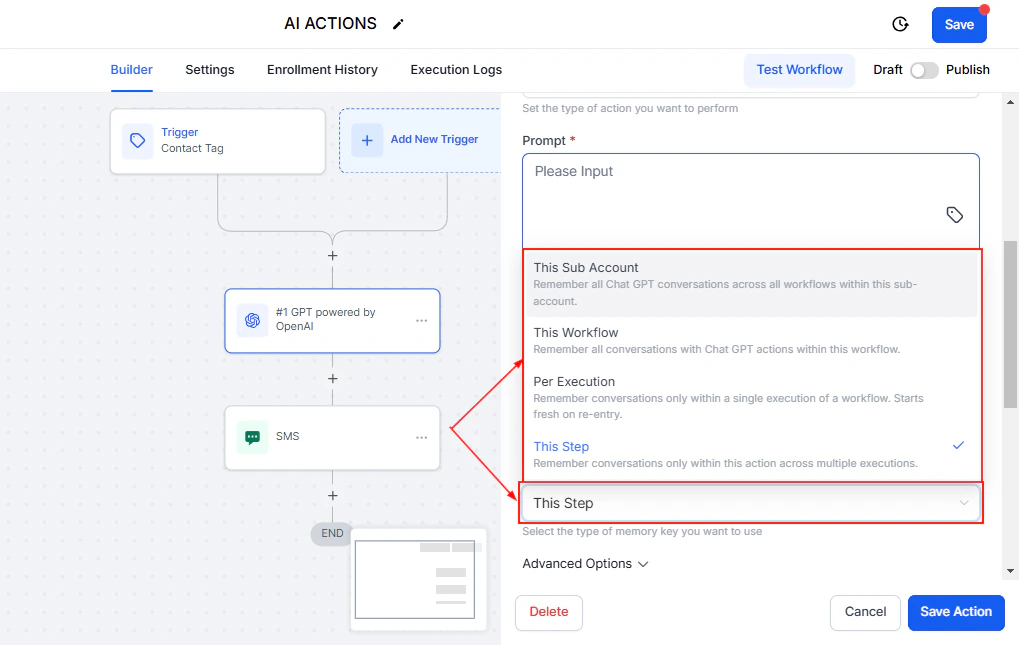This screenshot has height=645, width=1019.
Task: Click the scrollbar down arrow
Action: click(x=1010, y=571)
